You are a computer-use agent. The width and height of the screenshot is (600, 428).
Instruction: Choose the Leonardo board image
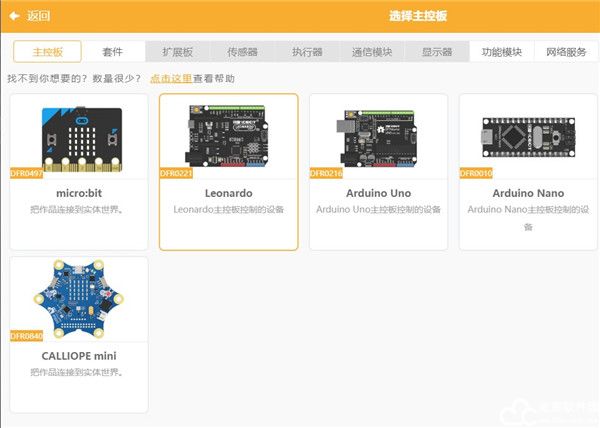tap(228, 137)
